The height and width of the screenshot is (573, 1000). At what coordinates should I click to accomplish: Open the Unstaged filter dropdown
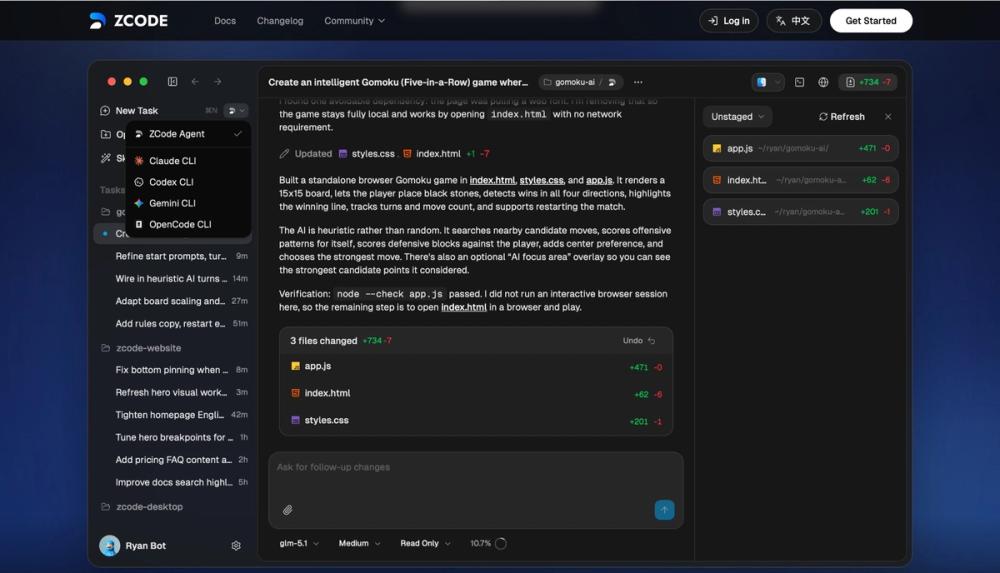point(737,117)
